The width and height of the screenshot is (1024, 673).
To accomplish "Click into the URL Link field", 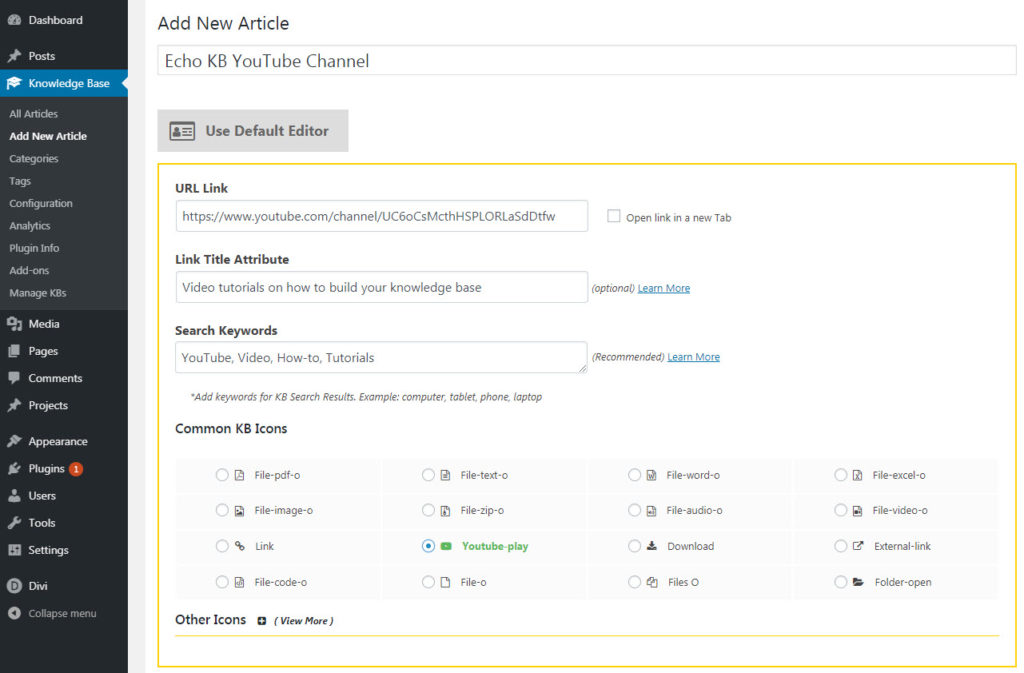I will (381, 216).
